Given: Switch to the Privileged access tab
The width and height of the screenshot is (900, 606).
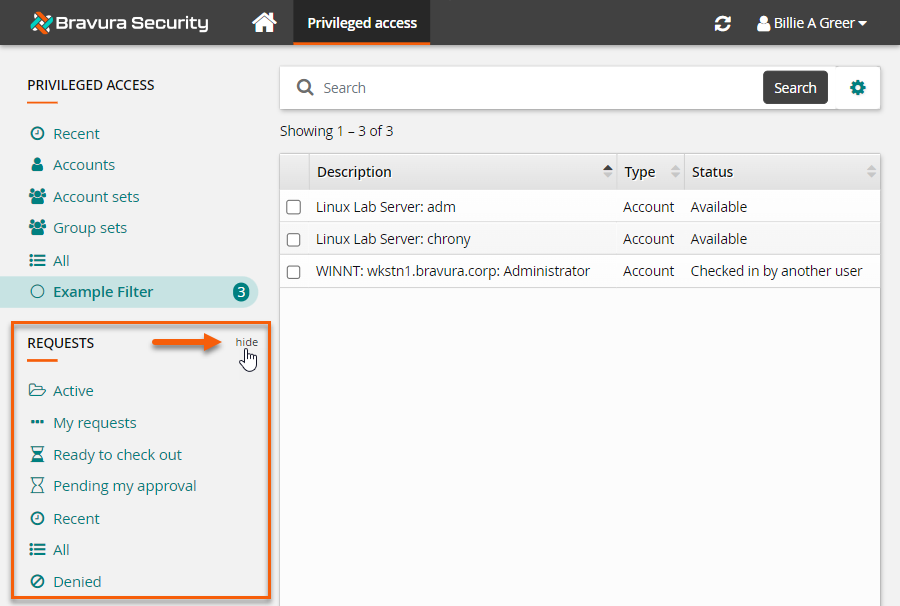Looking at the screenshot, I should coord(361,23).
